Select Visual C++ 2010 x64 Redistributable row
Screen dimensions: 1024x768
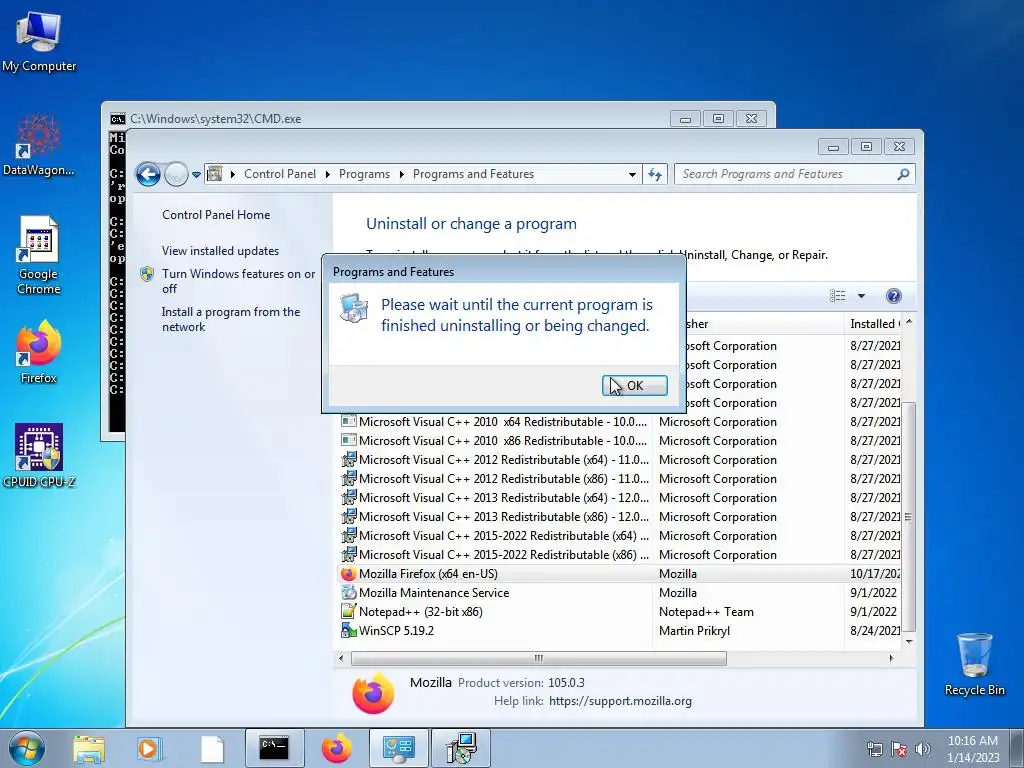coord(619,422)
